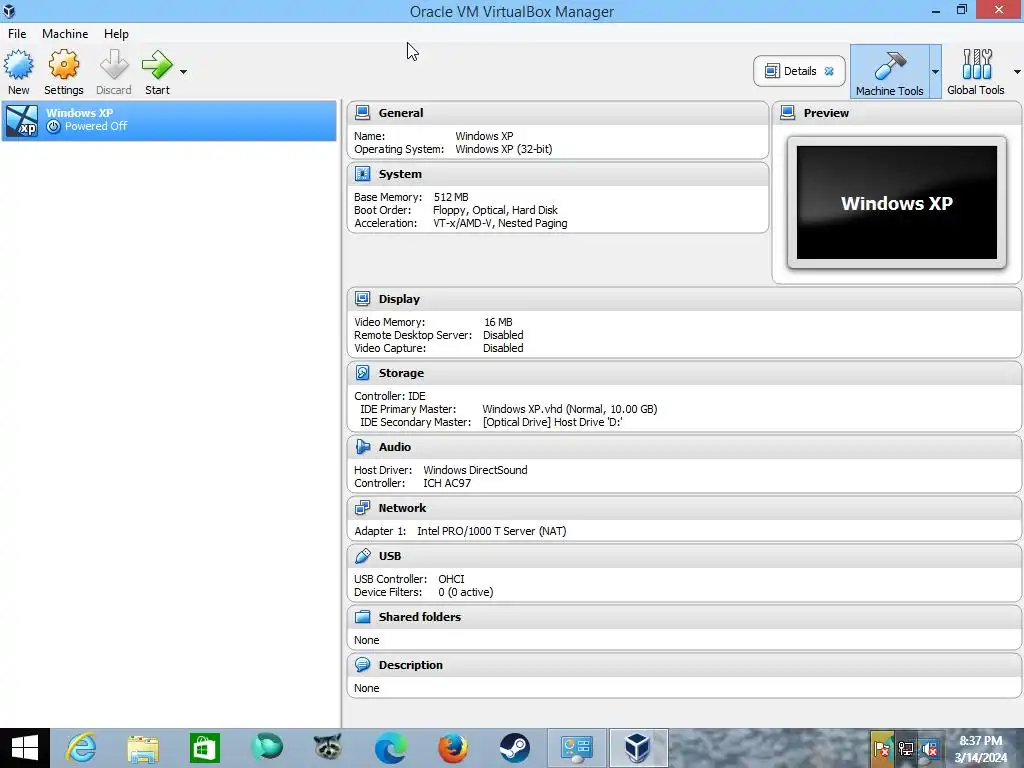Open the System settings heading link
This screenshot has width=1024, height=768.
(x=400, y=174)
